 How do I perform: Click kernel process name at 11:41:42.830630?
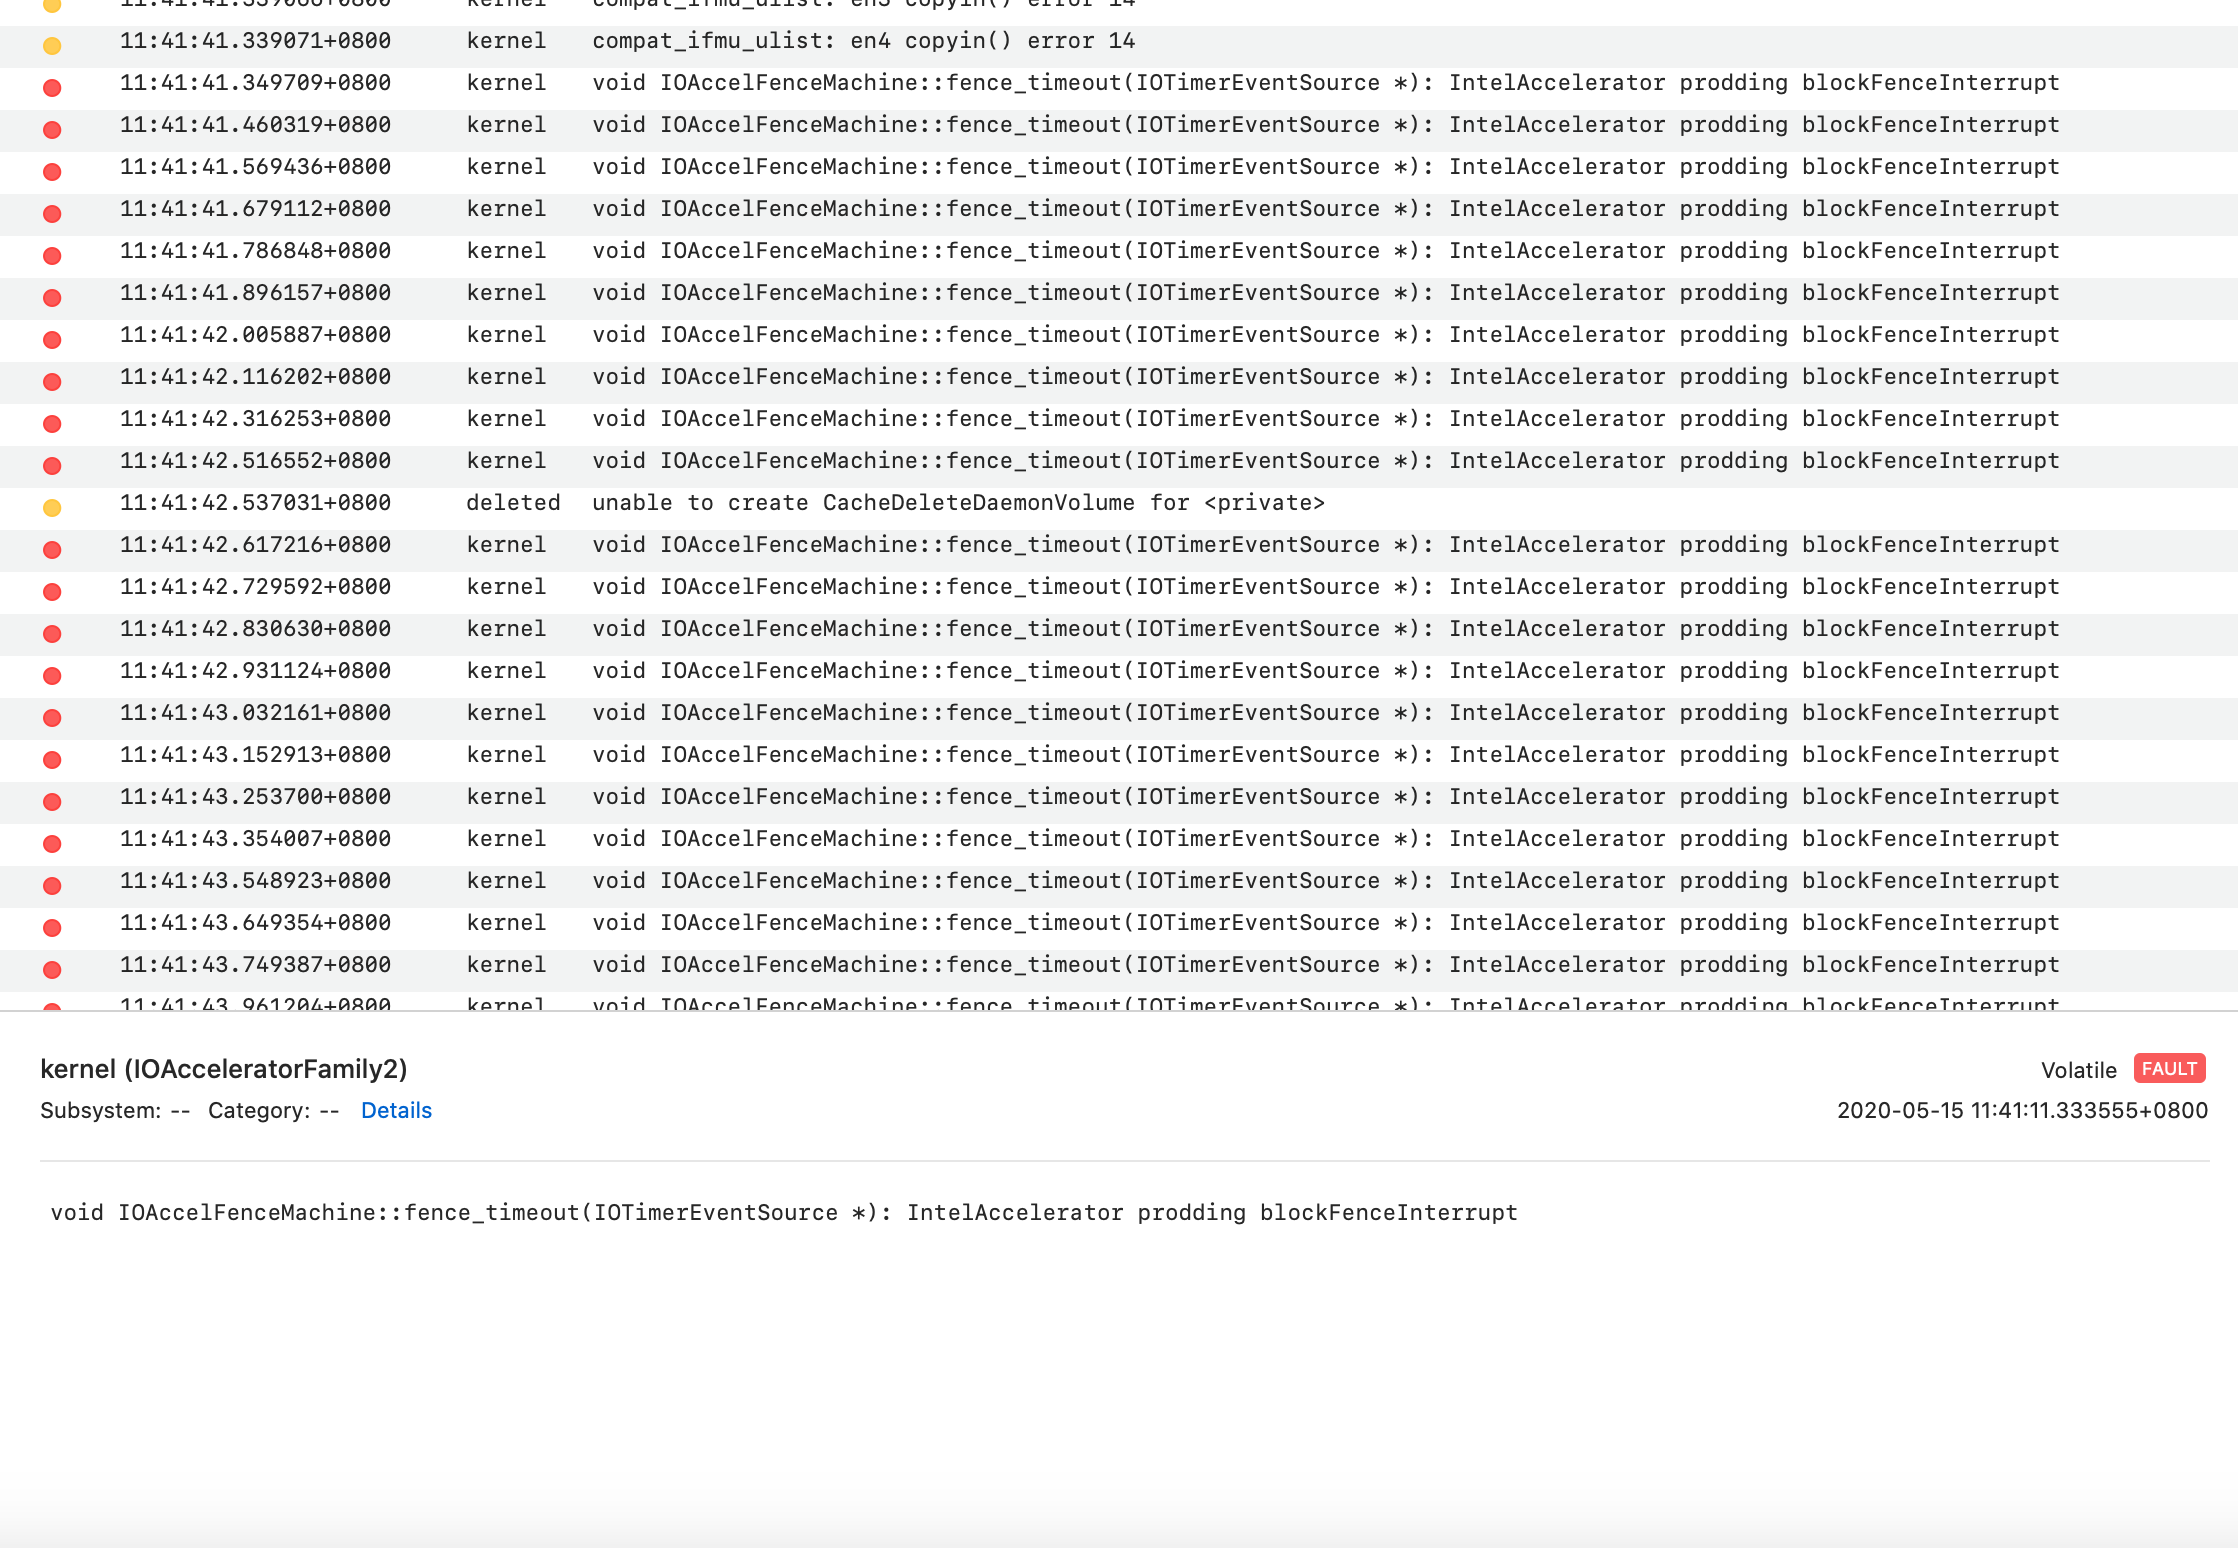pyautogui.click(x=506, y=629)
